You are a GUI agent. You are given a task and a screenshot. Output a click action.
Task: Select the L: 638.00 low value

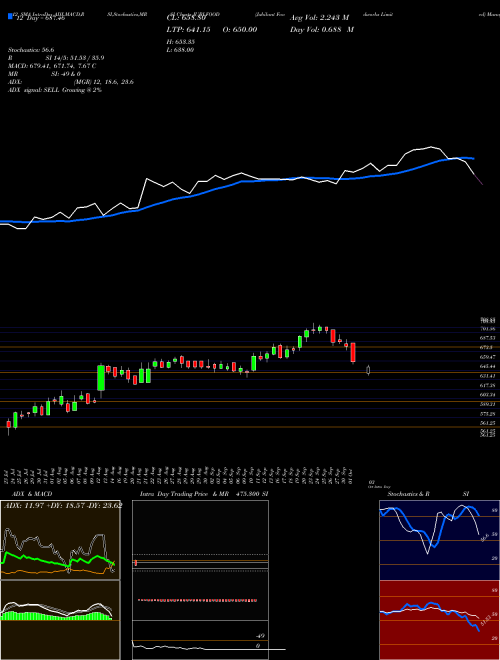click(180, 50)
